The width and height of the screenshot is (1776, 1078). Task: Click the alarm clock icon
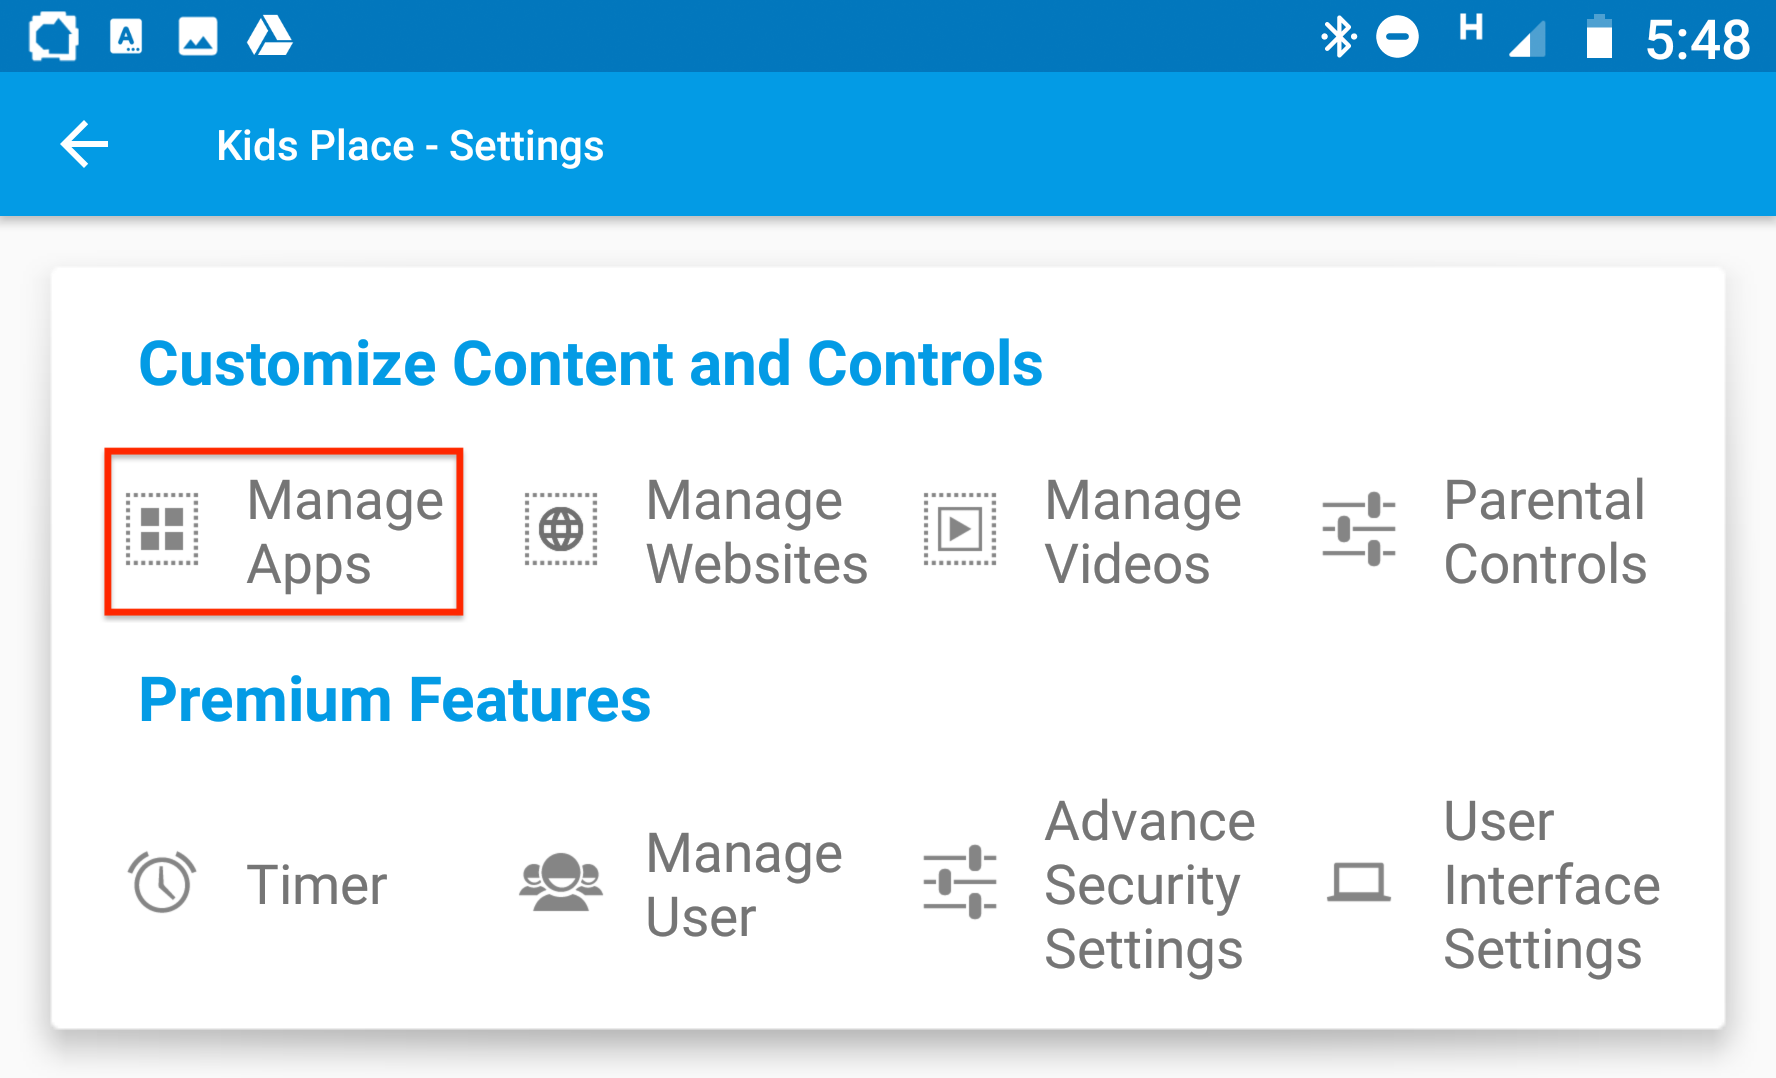pos(163,884)
